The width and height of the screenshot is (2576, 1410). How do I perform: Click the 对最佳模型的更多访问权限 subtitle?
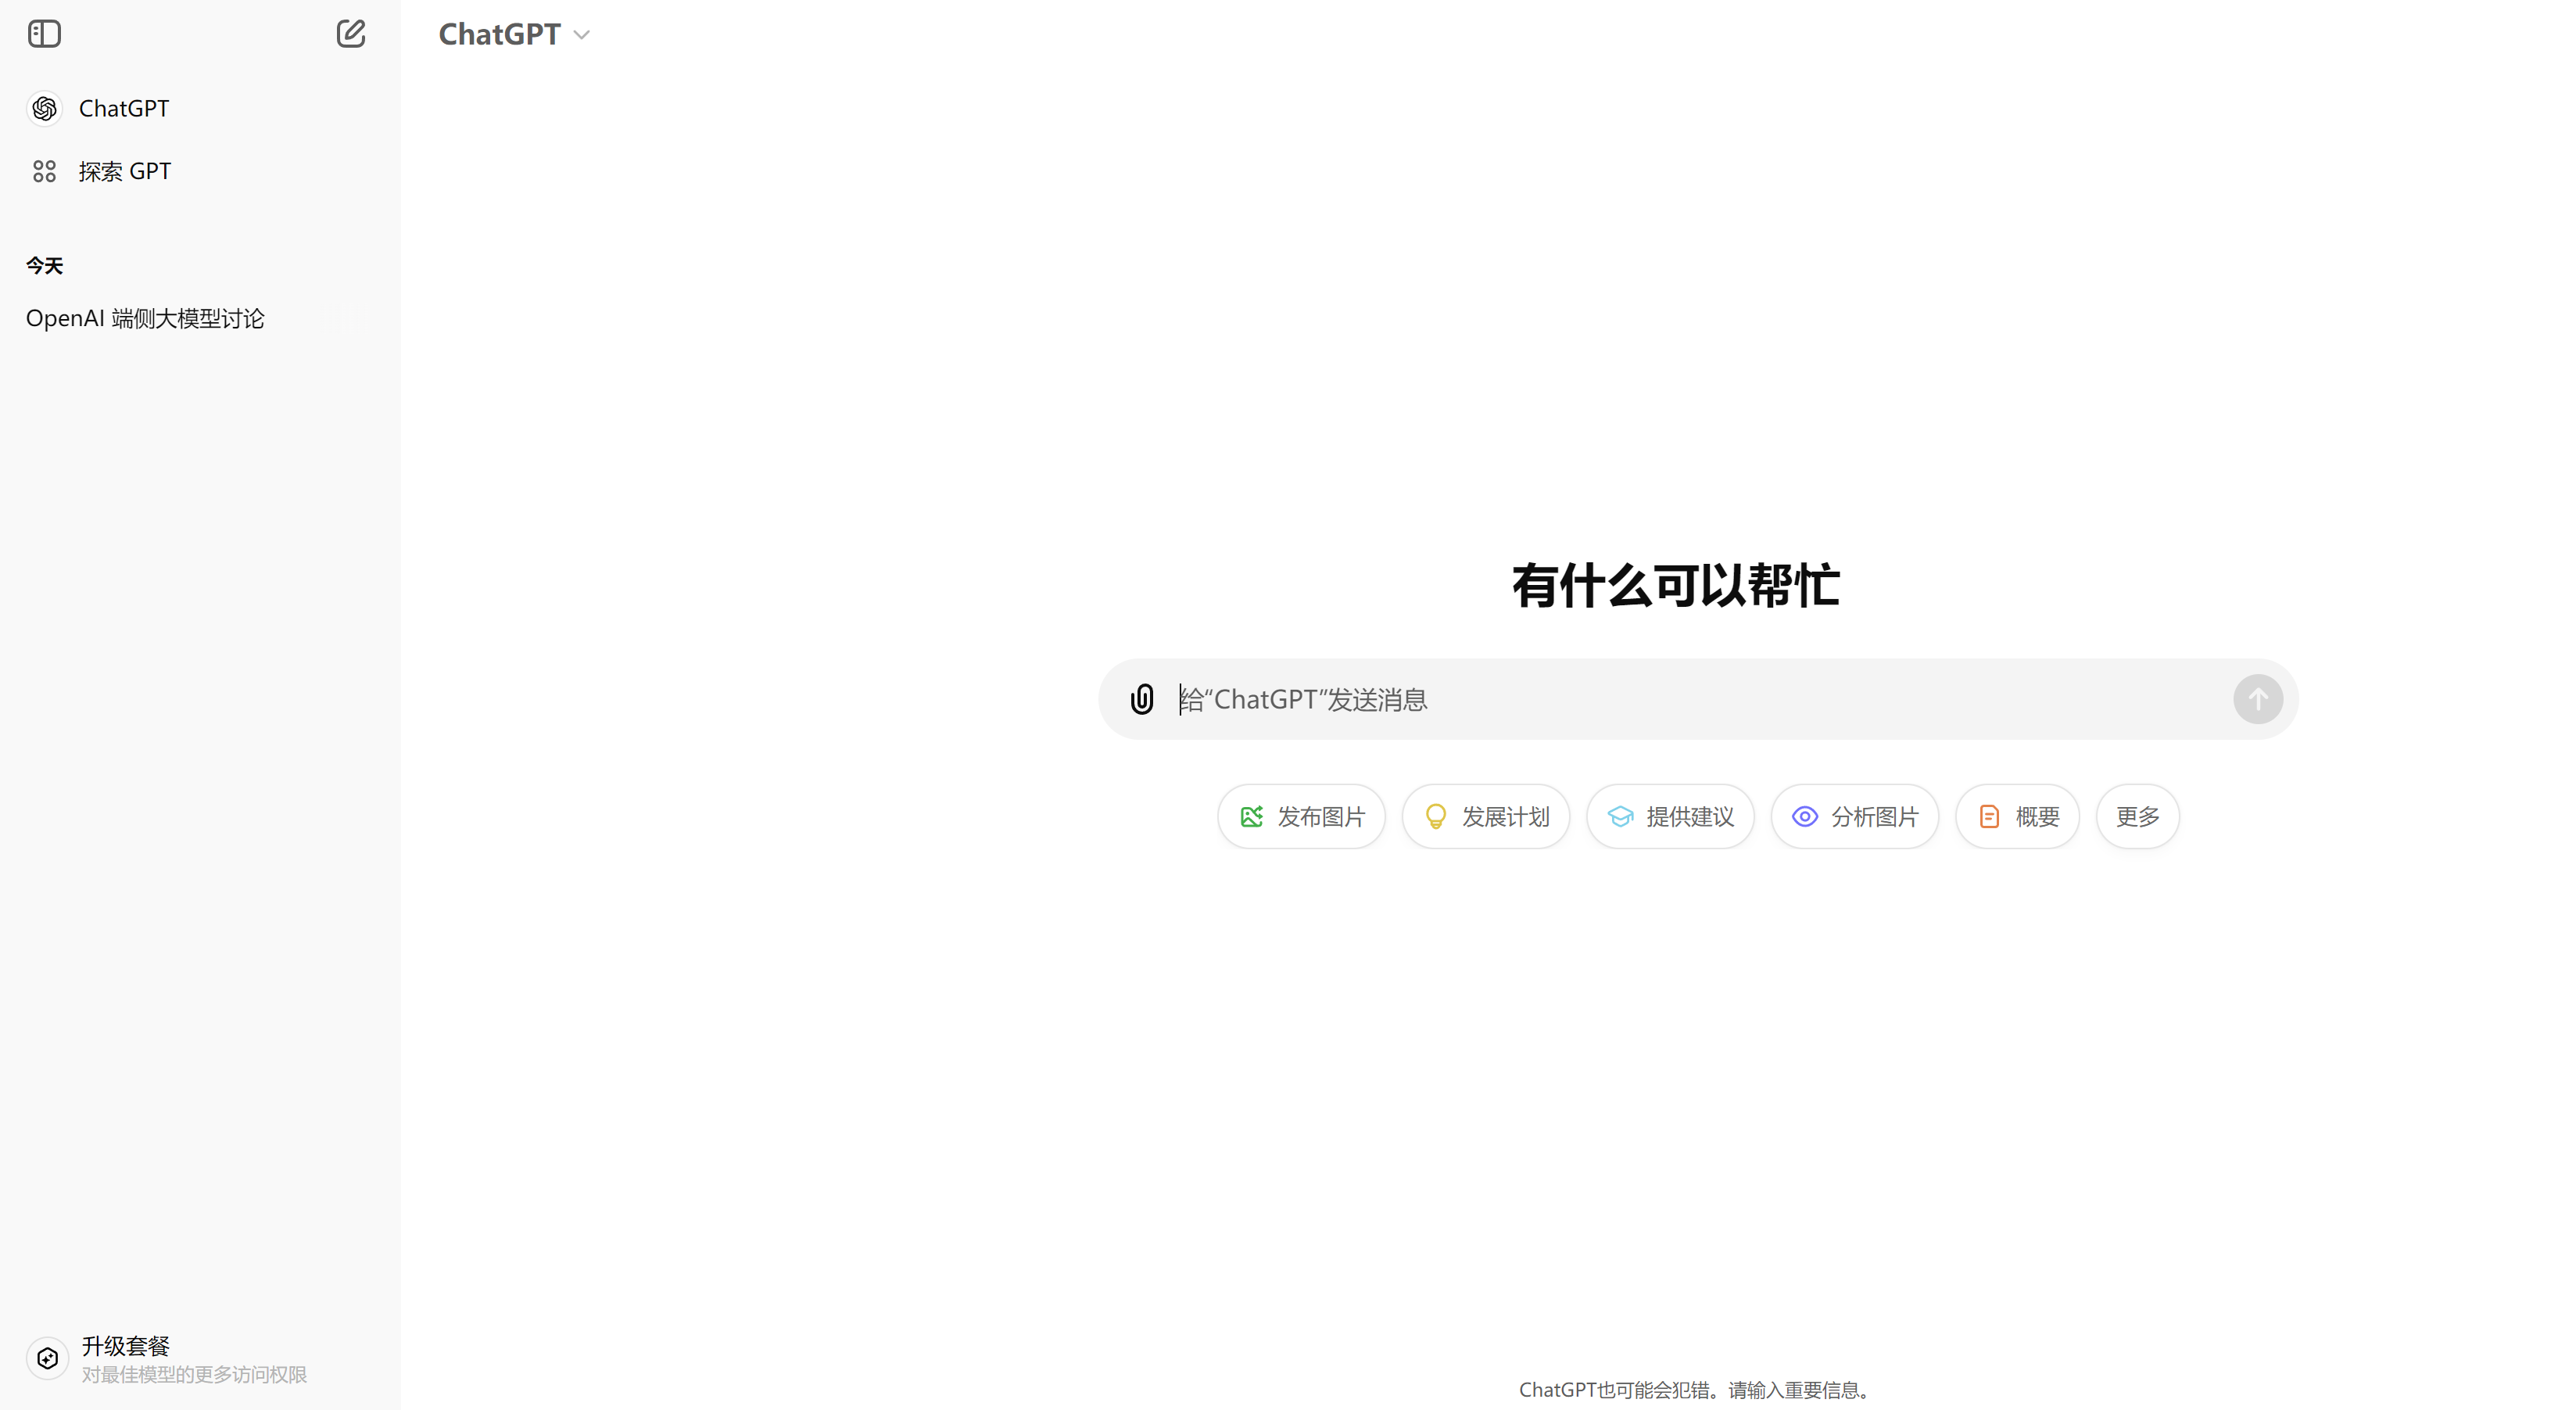194,1374
